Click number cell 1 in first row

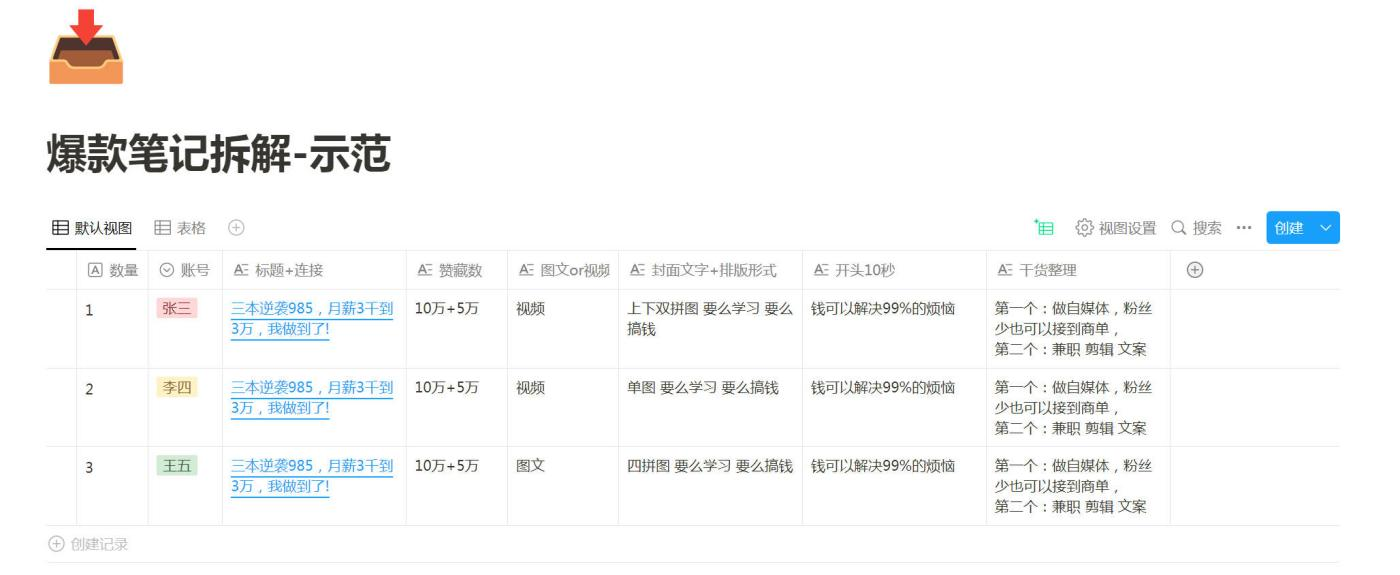click(112, 329)
